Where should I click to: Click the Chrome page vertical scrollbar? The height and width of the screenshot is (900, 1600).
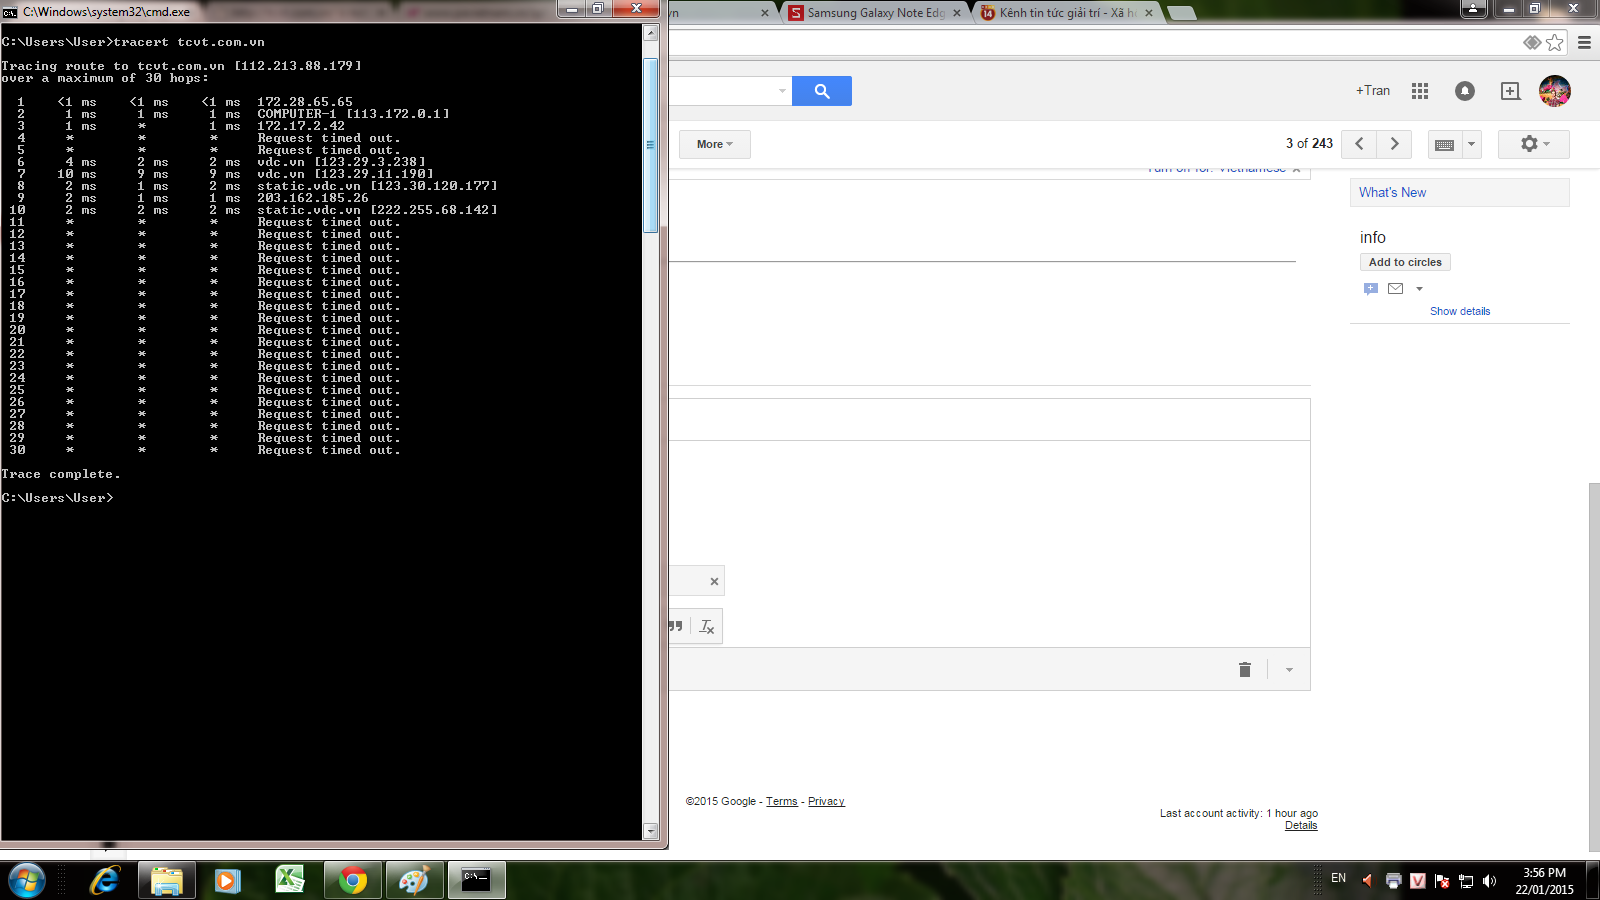click(1594, 667)
